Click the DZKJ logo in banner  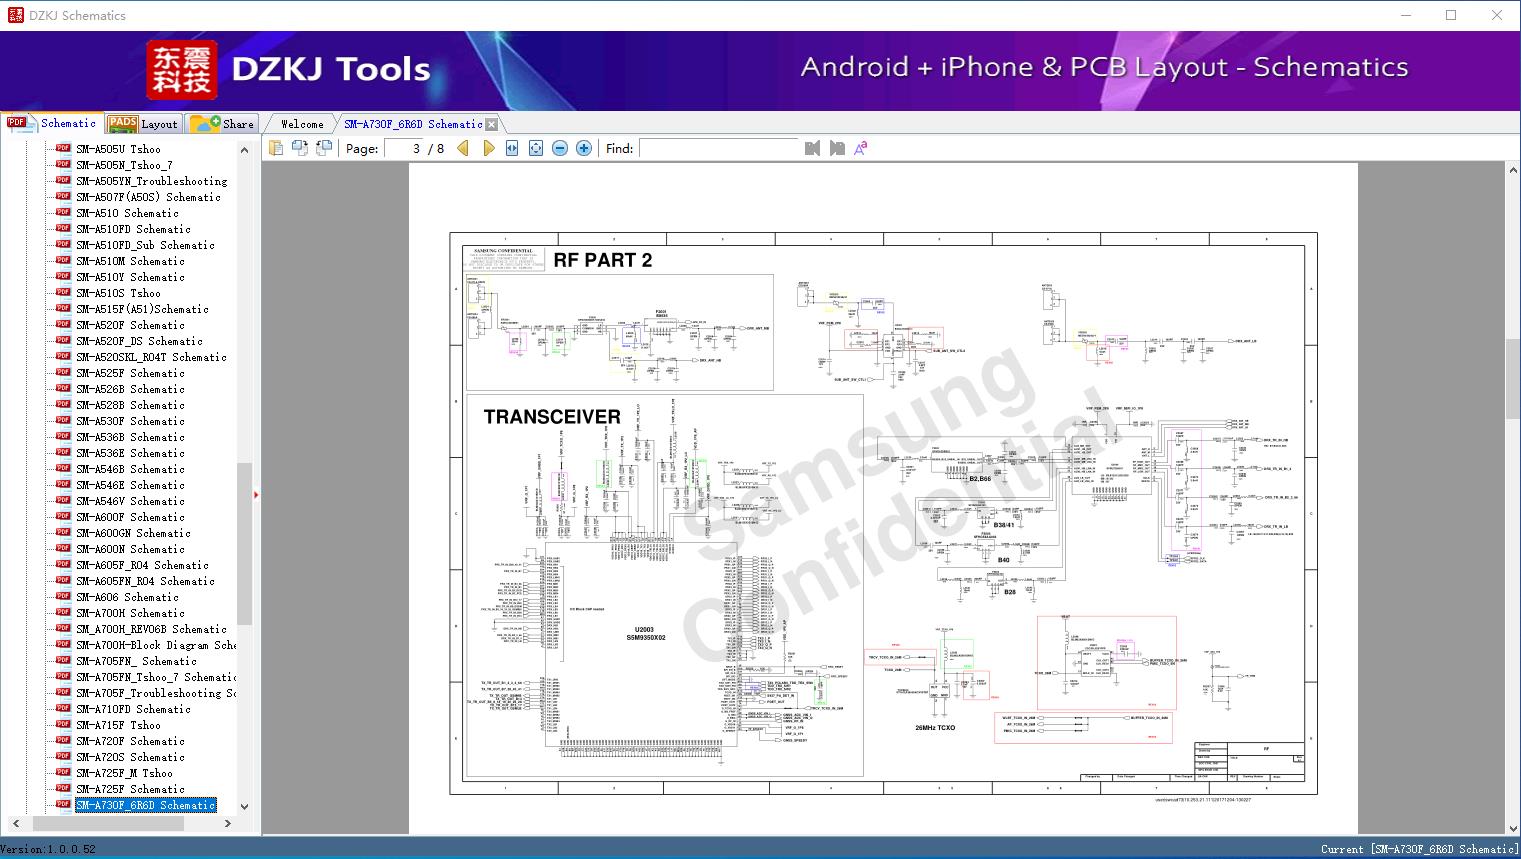181,69
